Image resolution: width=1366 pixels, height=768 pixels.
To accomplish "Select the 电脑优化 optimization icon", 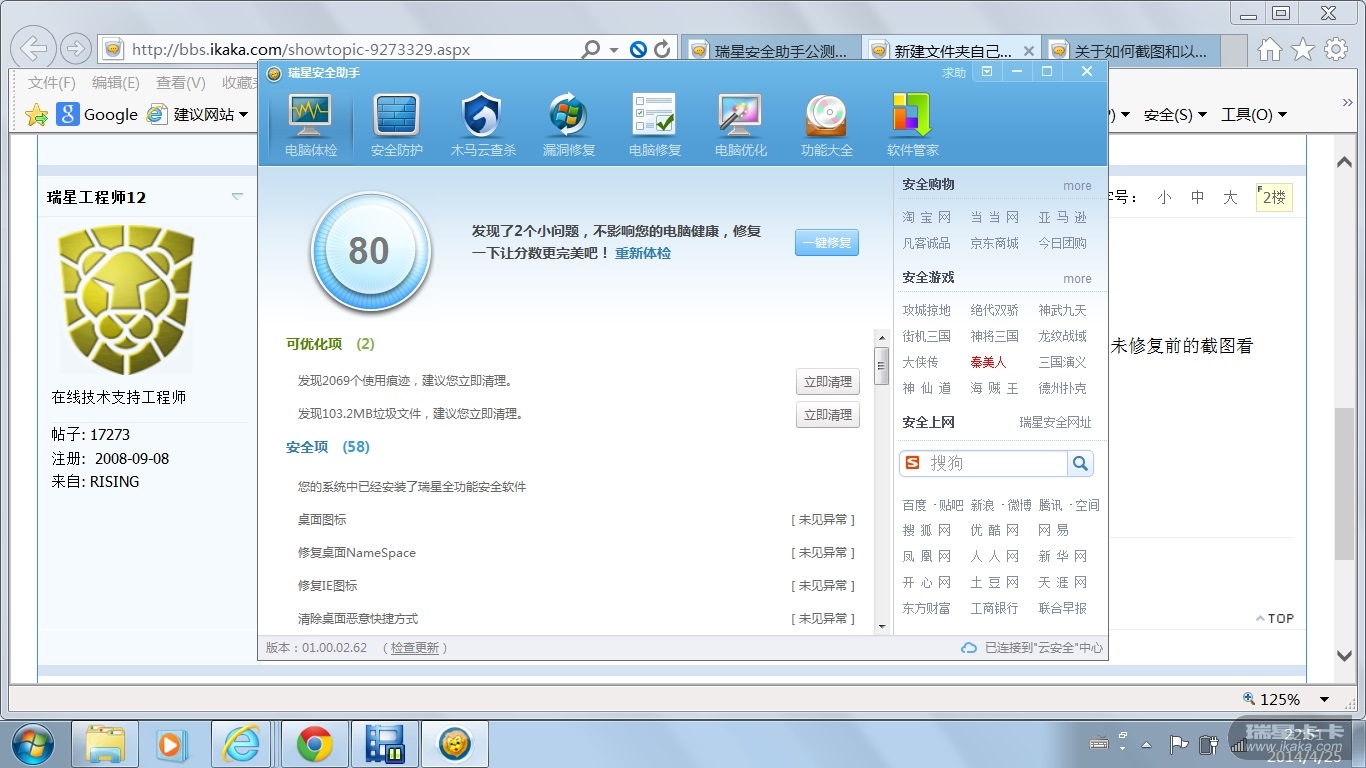I will [740, 117].
